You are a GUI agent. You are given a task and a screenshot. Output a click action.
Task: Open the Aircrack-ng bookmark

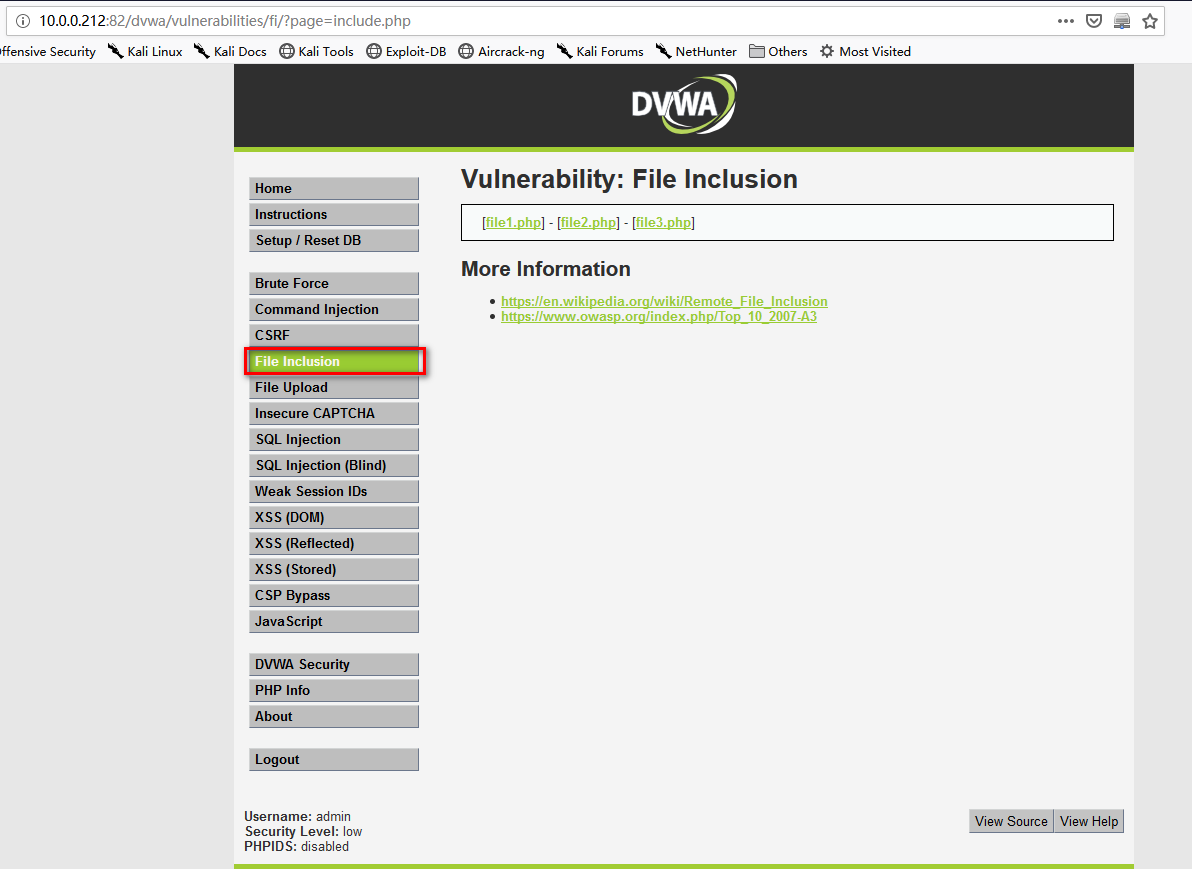coord(501,51)
